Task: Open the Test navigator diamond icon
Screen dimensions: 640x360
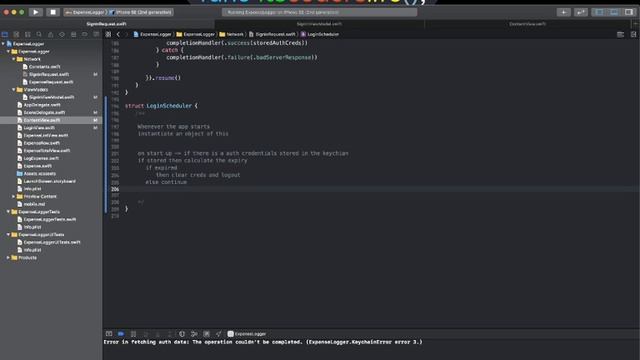Action: pyautogui.click(x=62, y=35)
